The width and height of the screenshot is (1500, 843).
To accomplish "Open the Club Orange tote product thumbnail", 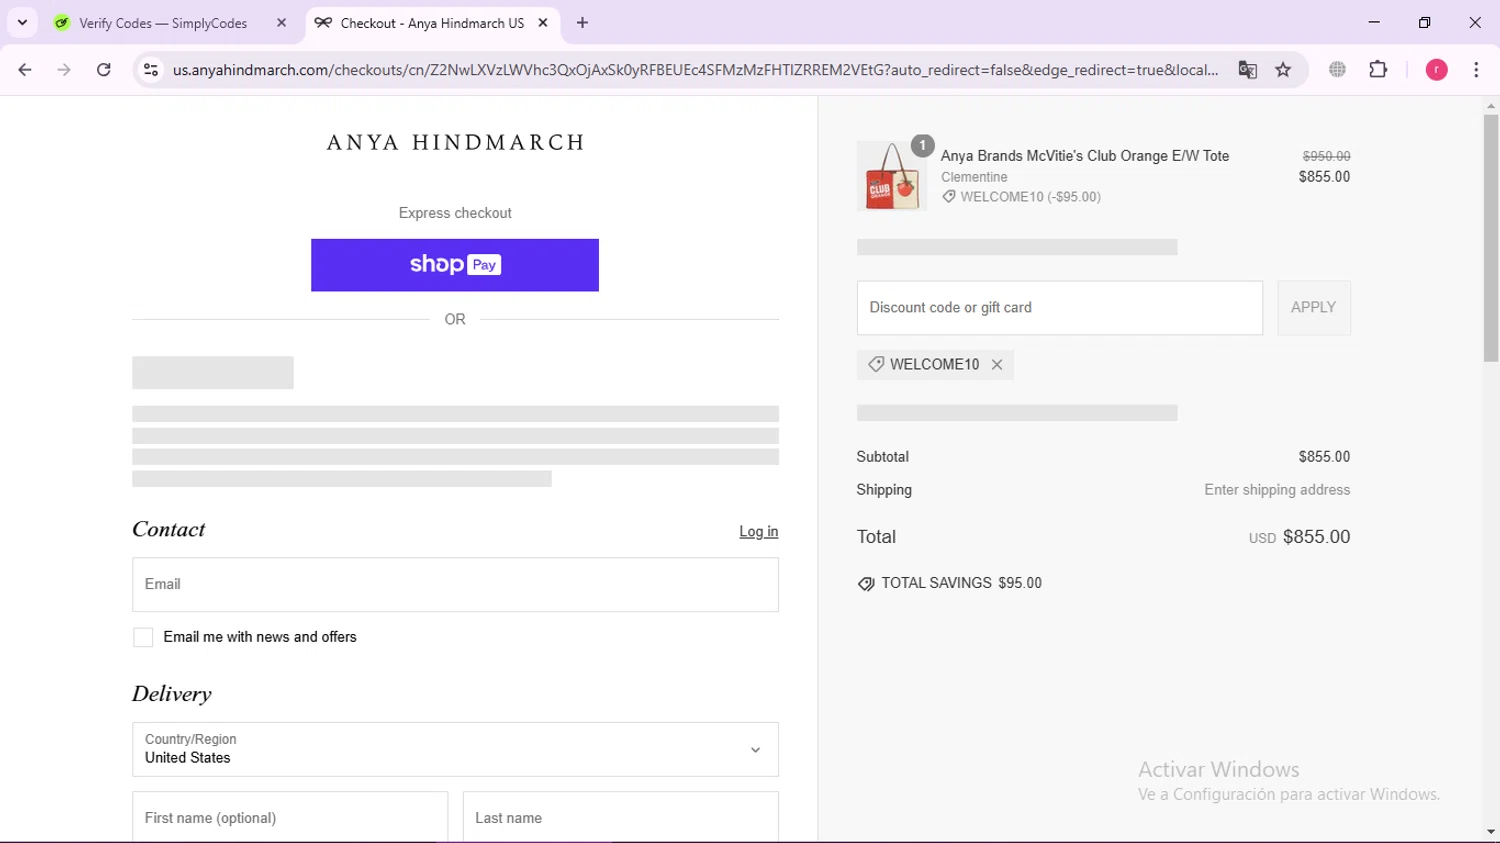I will (891, 176).
